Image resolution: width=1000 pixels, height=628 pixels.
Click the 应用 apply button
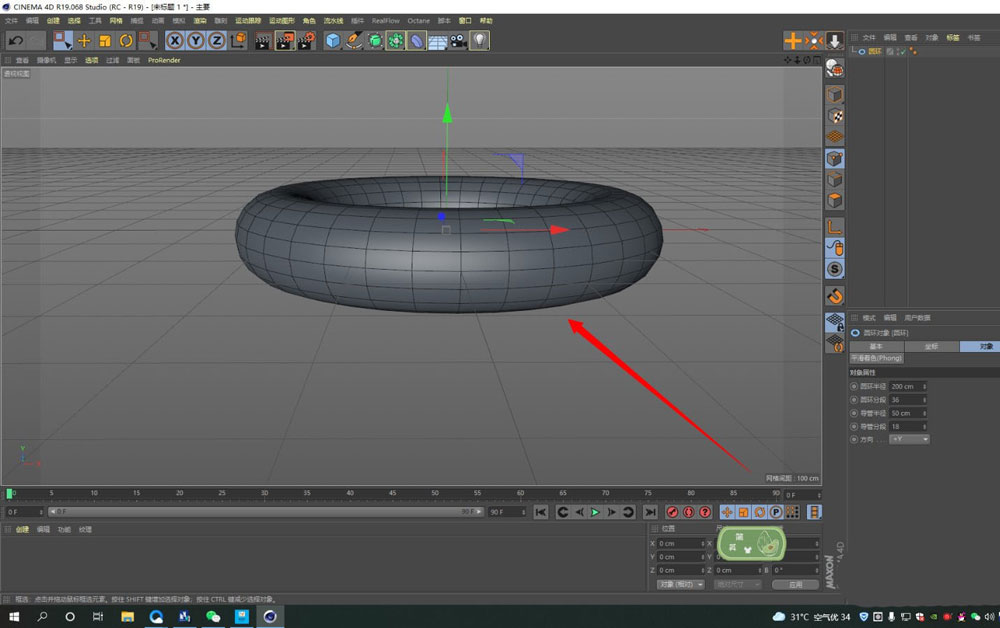[795, 584]
